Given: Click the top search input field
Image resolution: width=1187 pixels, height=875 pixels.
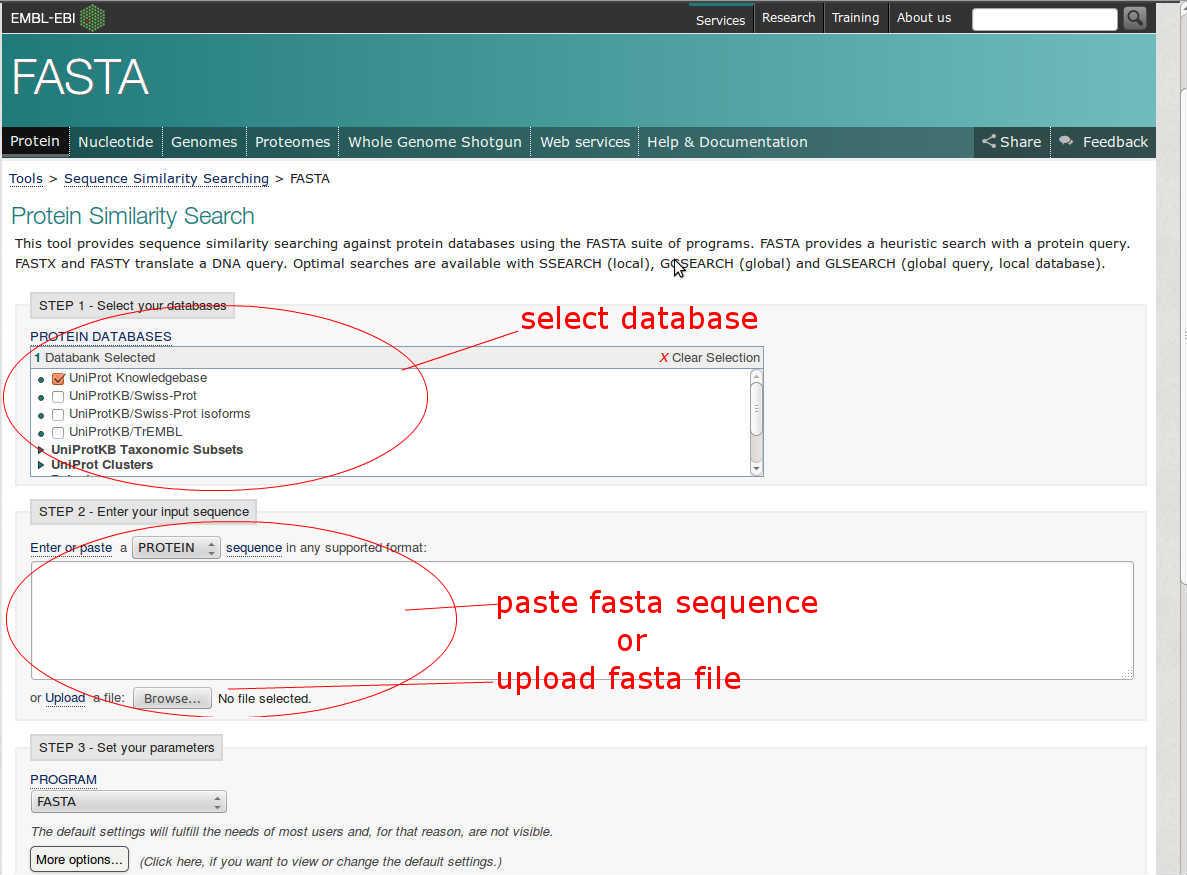Looking at the screenshot, I should 1044,19.
